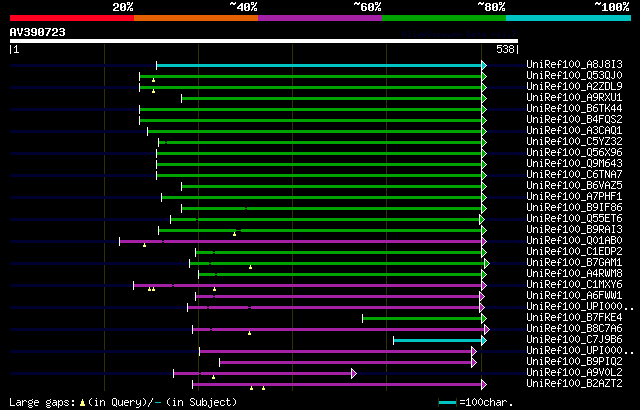This screenshot has width=640, height=410.
Task: Click the Large gaps legend text
Action: [x=42, y=403]
